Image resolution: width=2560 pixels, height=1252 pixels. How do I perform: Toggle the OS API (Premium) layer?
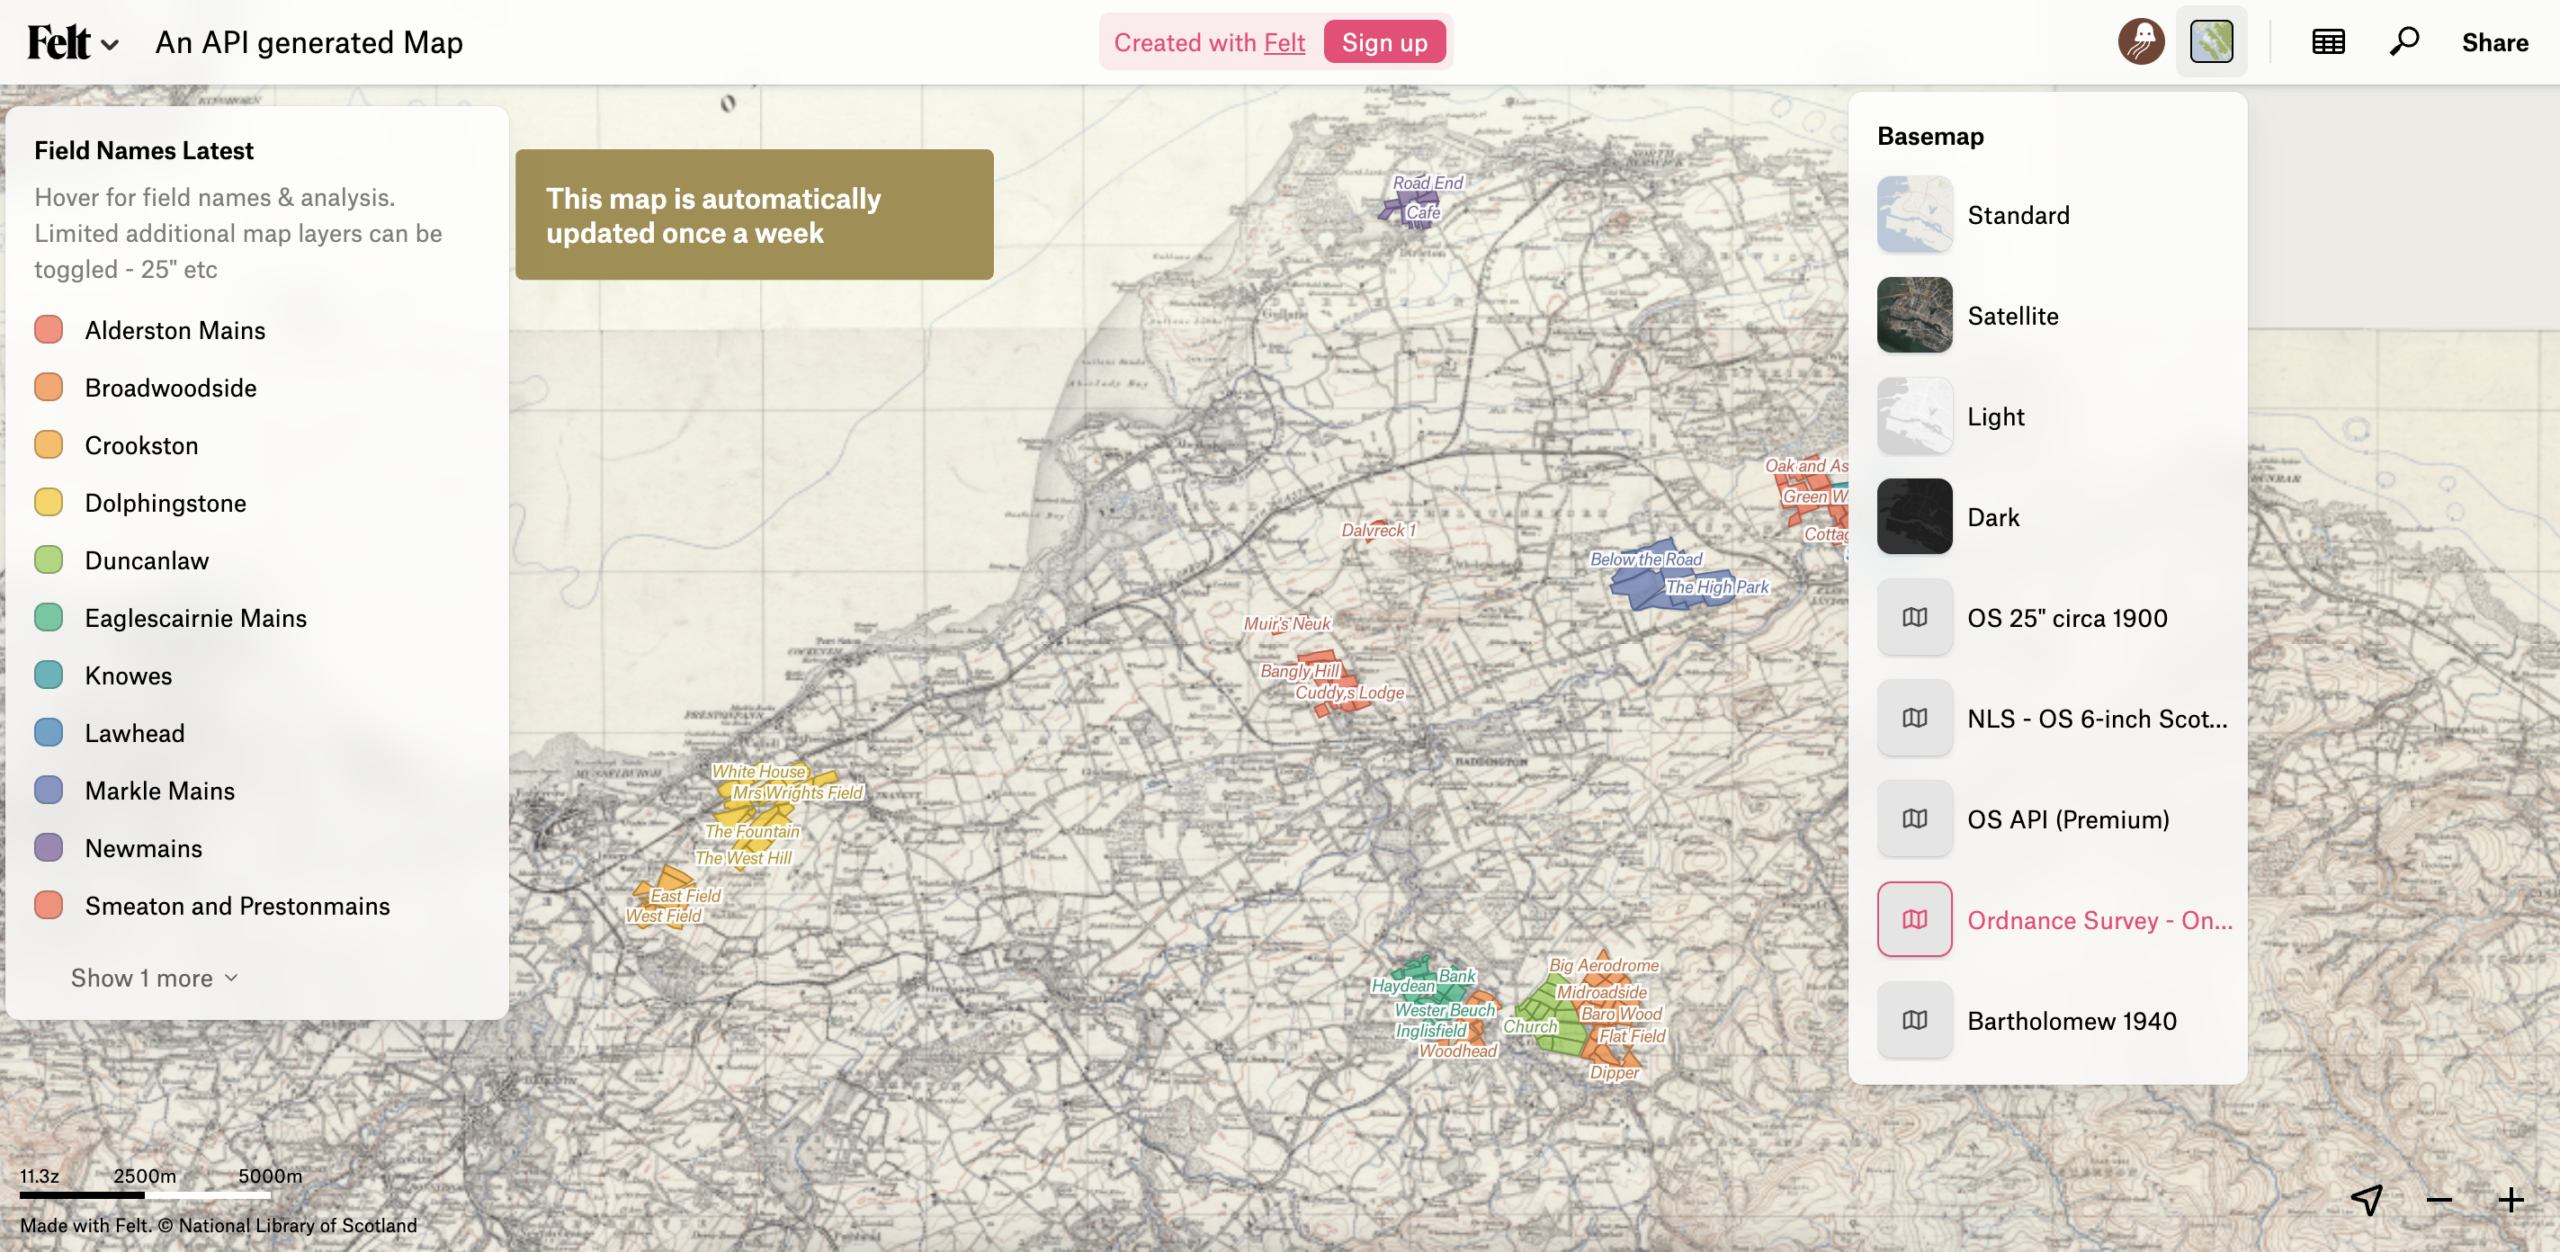pos(2067,820)
